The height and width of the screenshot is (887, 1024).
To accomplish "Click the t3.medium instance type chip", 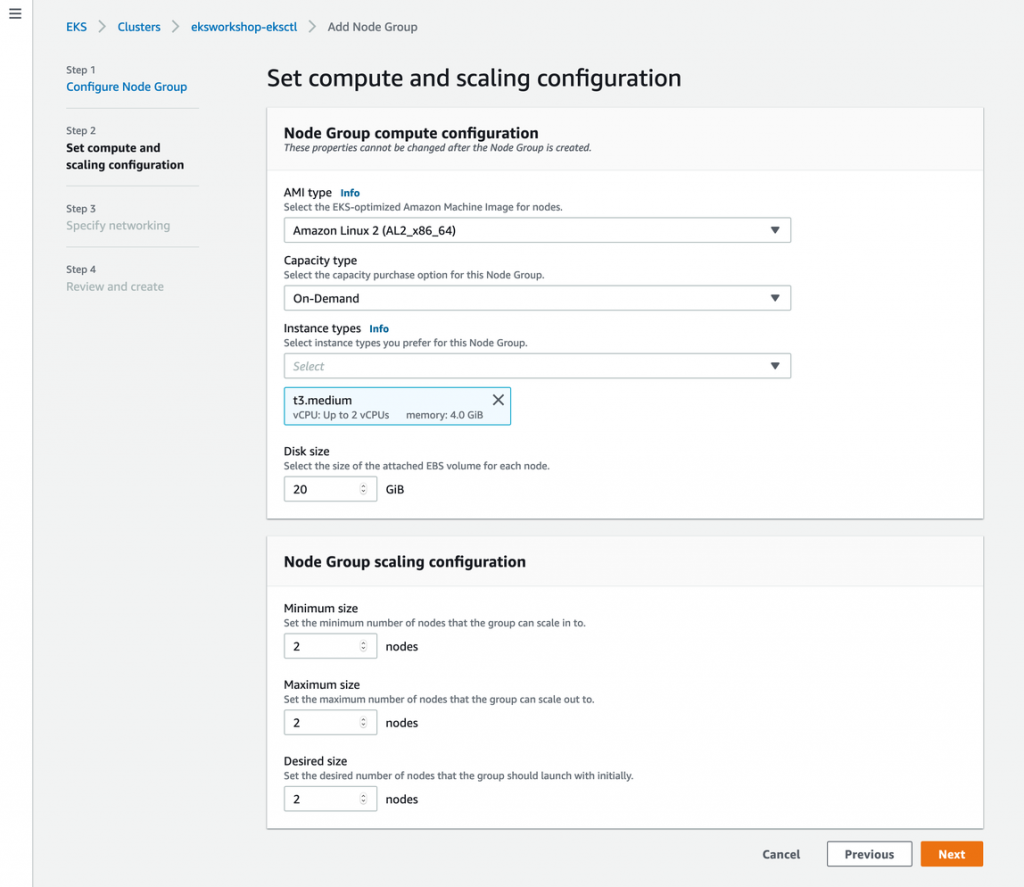I will click(x=397, y=406).
